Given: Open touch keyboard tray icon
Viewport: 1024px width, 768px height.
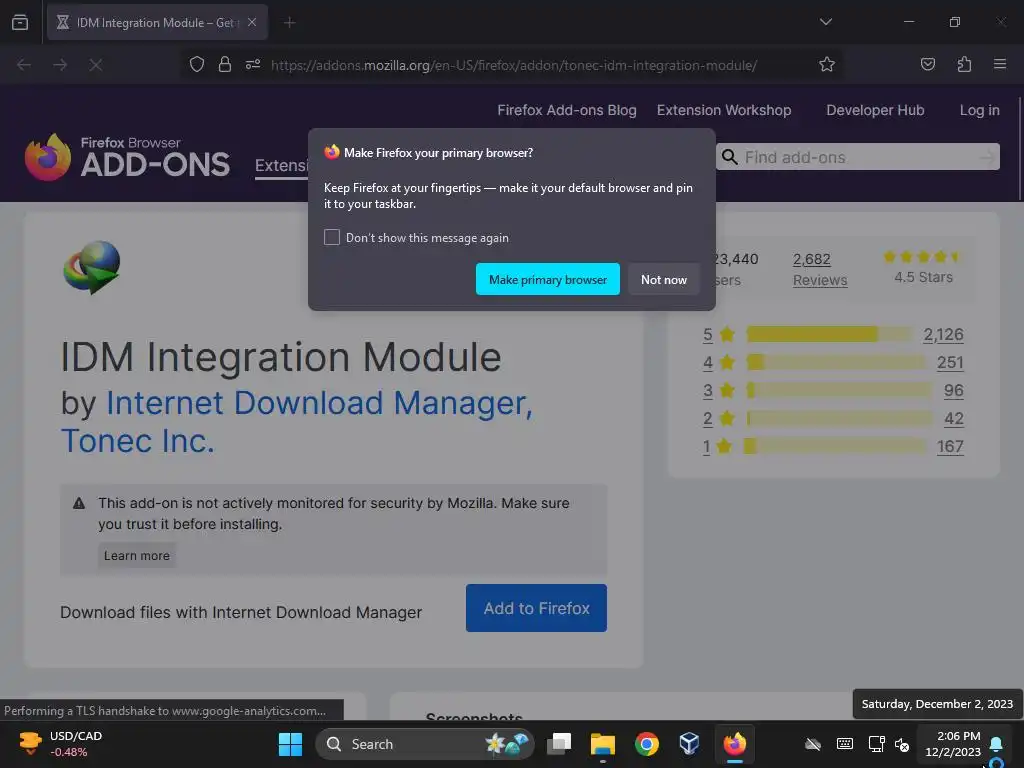Looking at the screenshot, I should (844, 744).
